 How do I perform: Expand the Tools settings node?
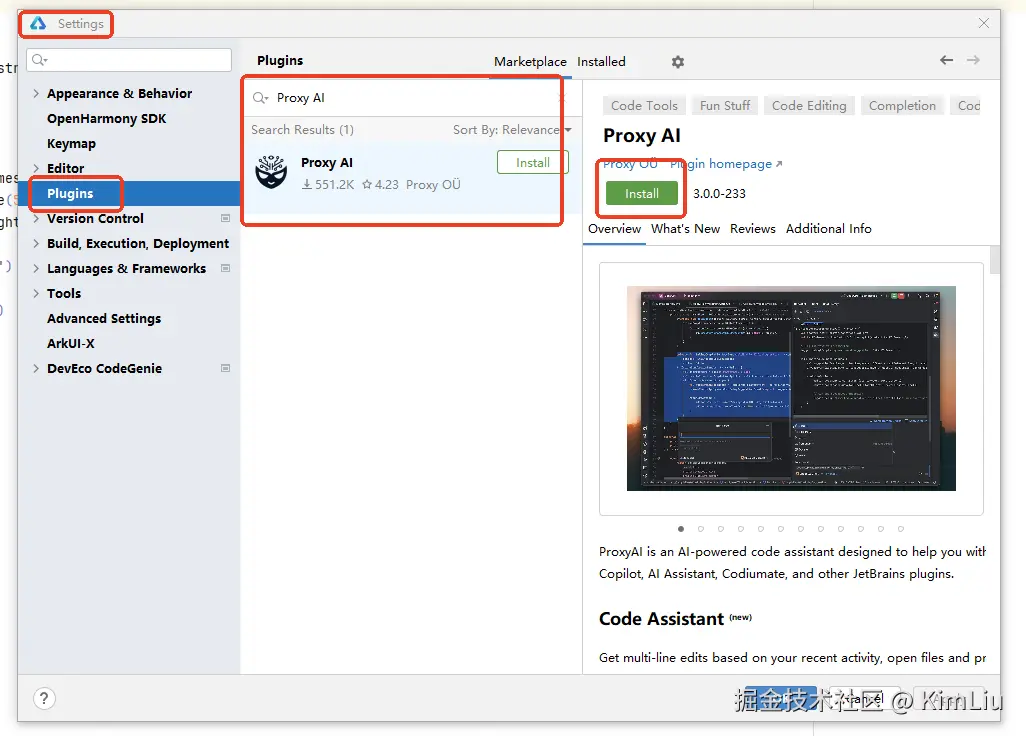pos(36,293)
